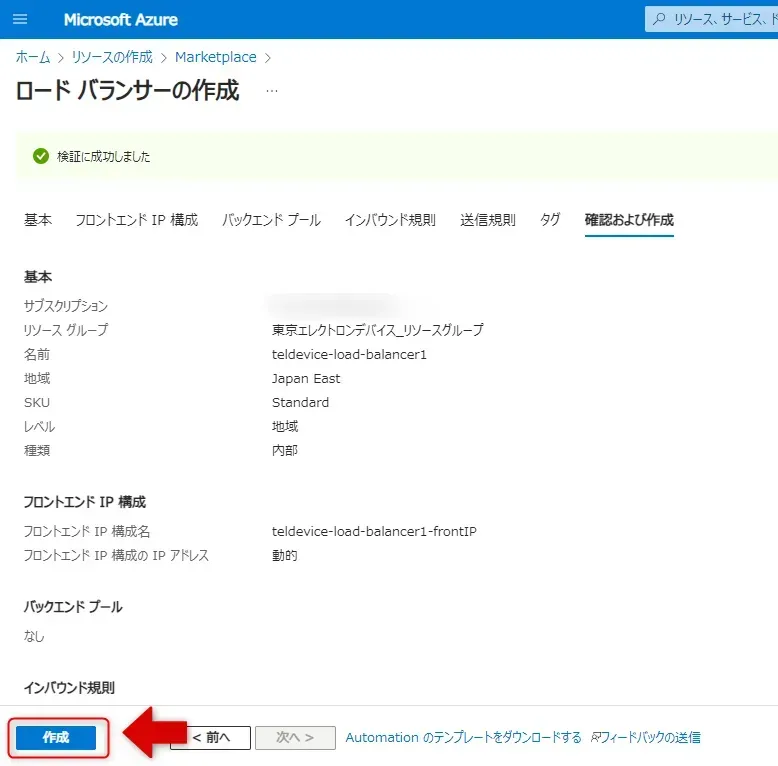778x766 pixels.
Task: Click the < 前へ button
Action: pyautogui.click(x=210, y=738)
